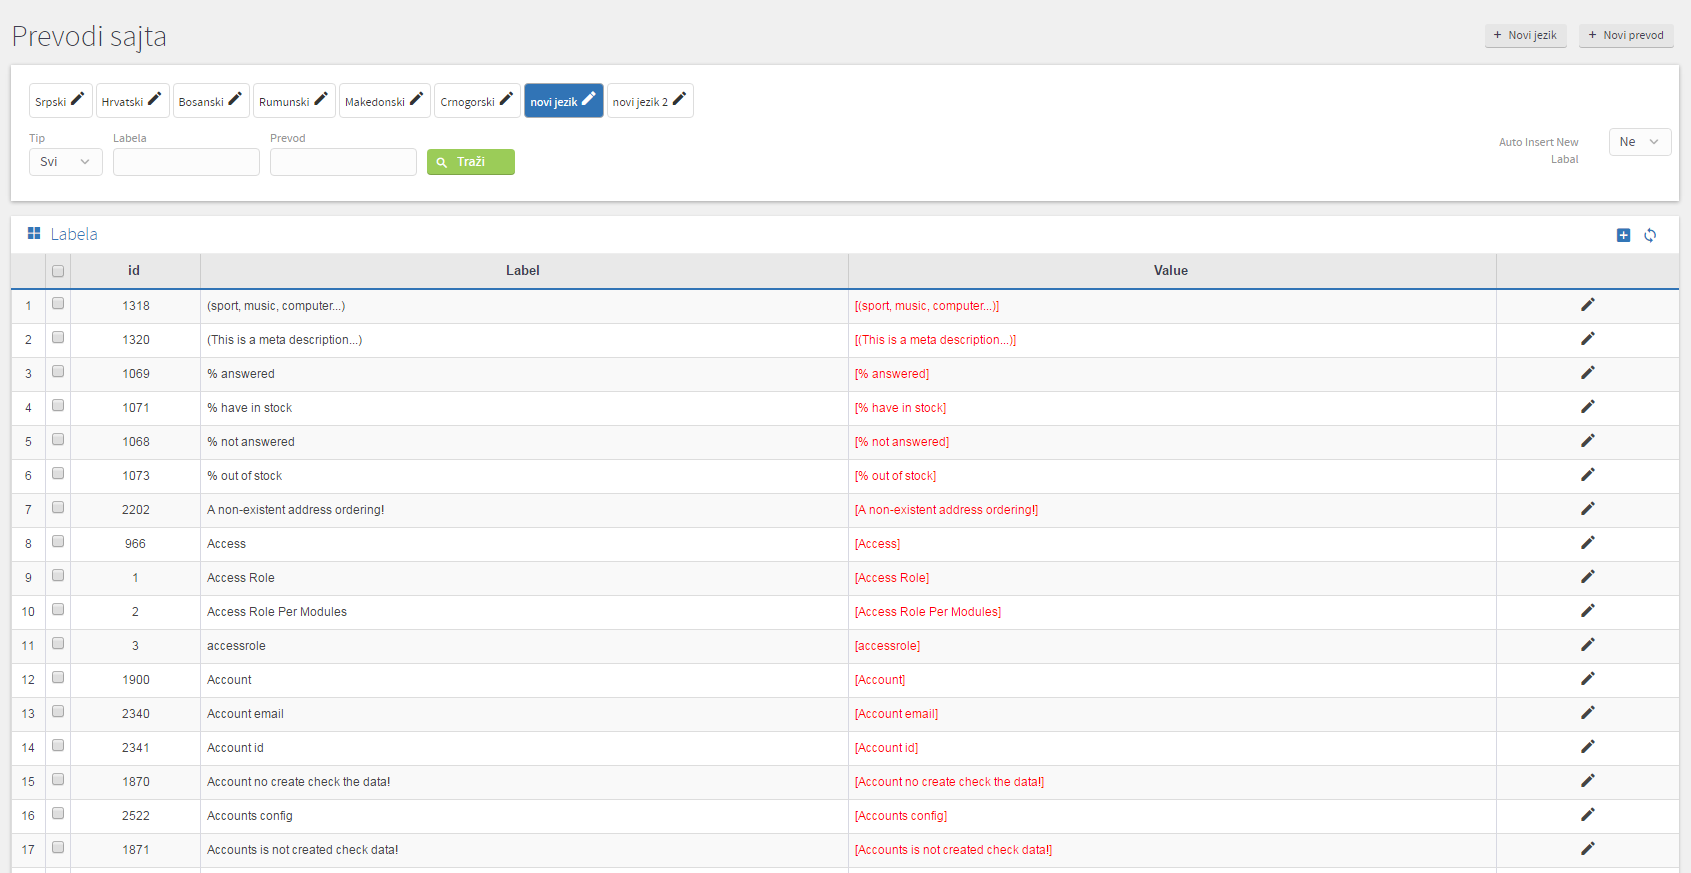The height and width of the screenshot is (873, 1691).
Task: Click the add row plus icon in Labela panel
Action: tap(1623, 235)
